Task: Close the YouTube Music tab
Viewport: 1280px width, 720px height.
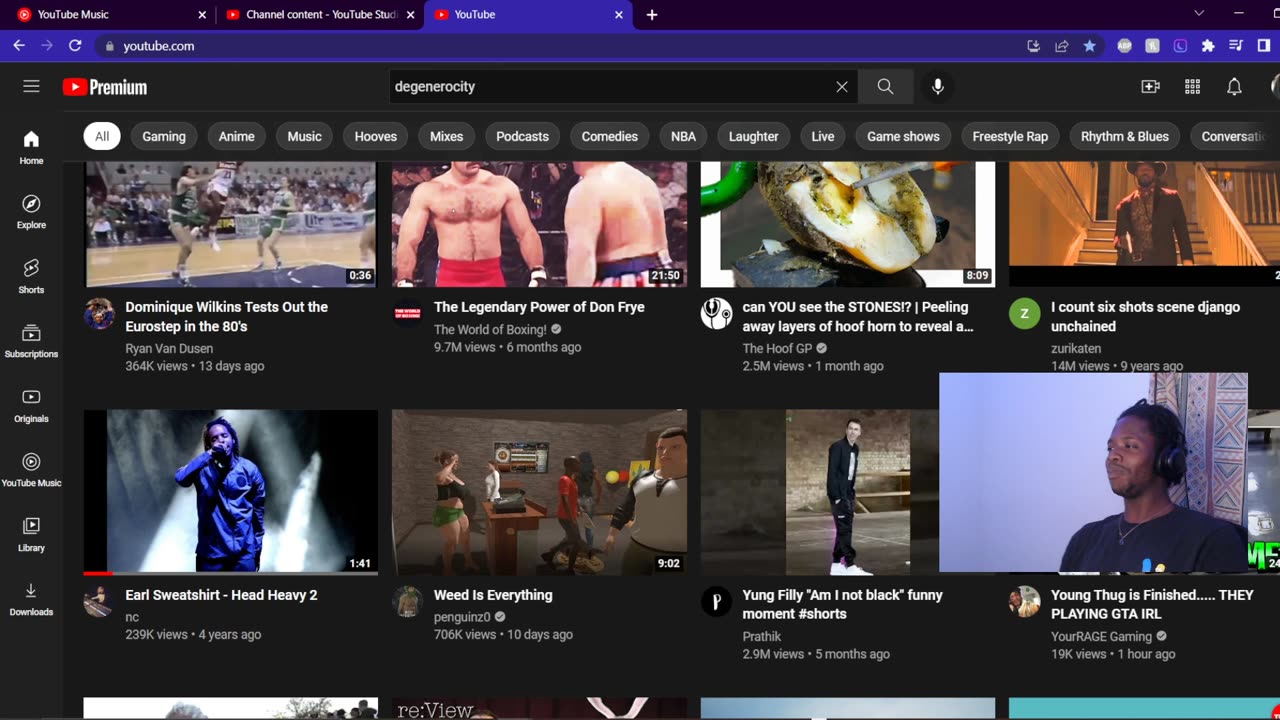Action: pyautogui.click(x=202, y=15)
